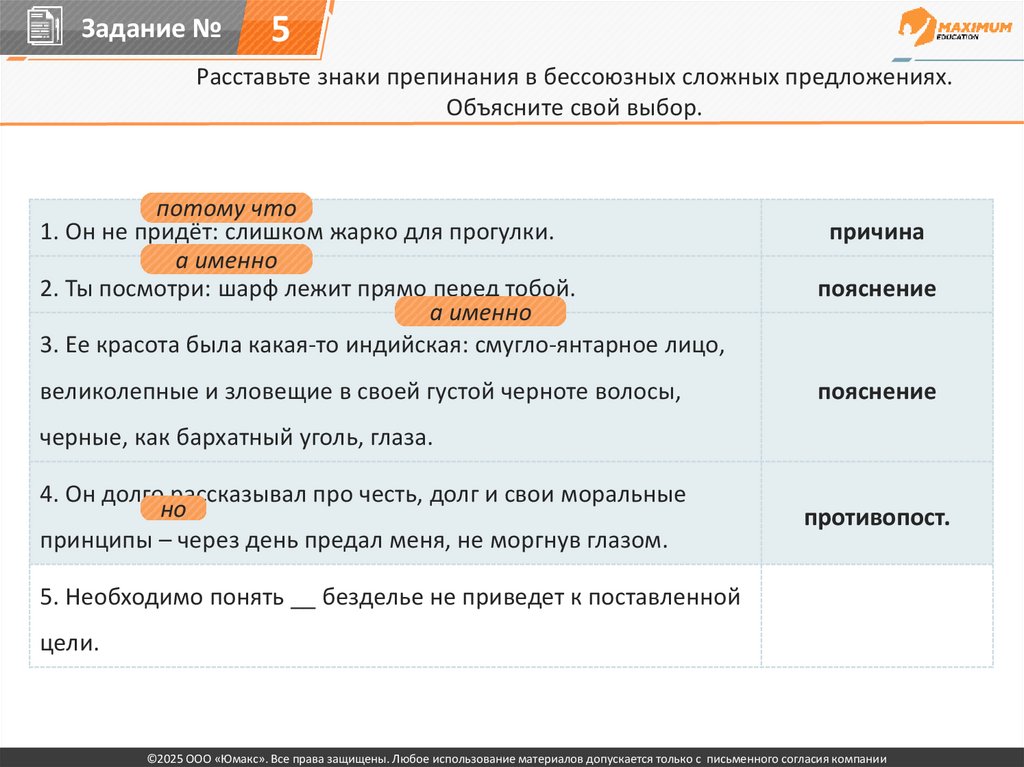This screenshot has height=767, width=1024.
Task: Select sentence 5 'Необходимо понять'
Action: 390,597
